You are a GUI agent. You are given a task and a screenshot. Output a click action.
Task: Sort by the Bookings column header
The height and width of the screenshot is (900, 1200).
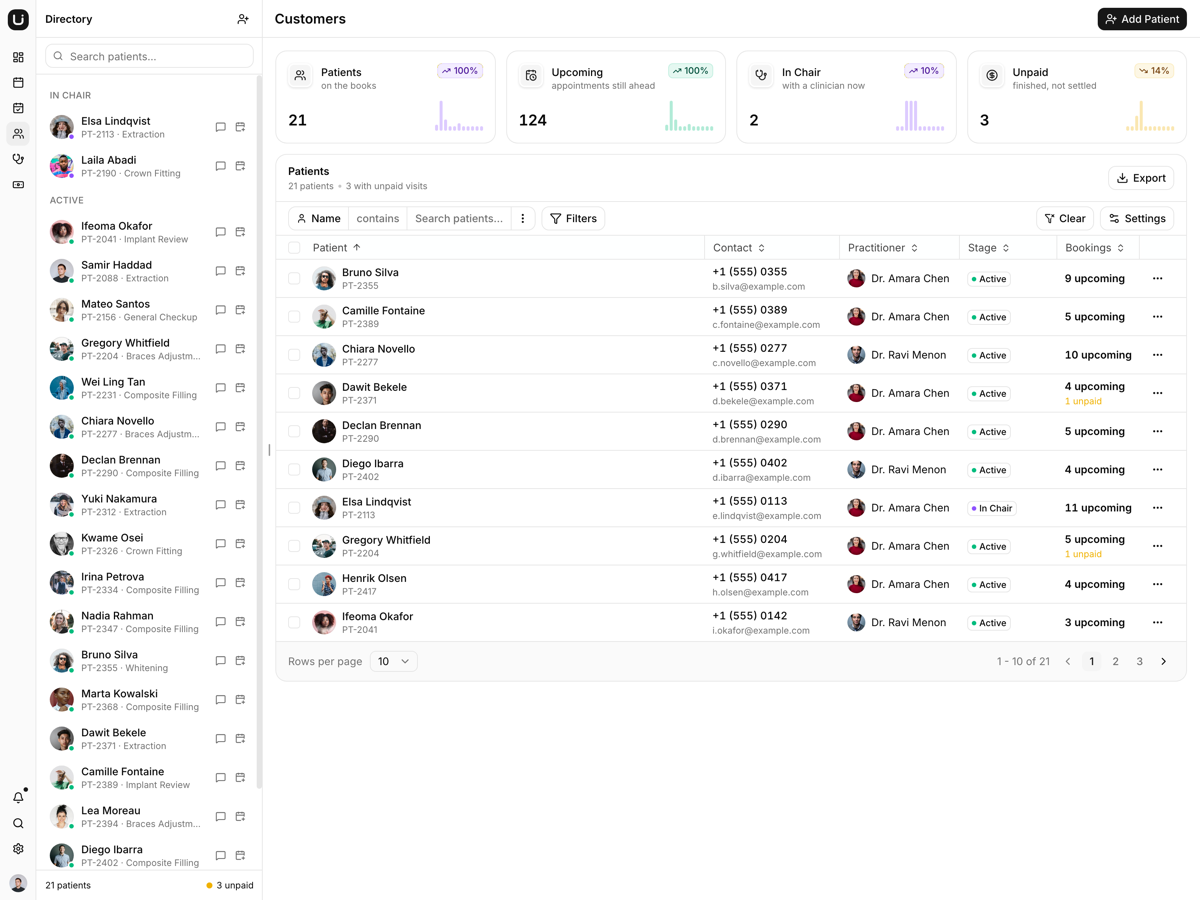(x=1095, y=248)
